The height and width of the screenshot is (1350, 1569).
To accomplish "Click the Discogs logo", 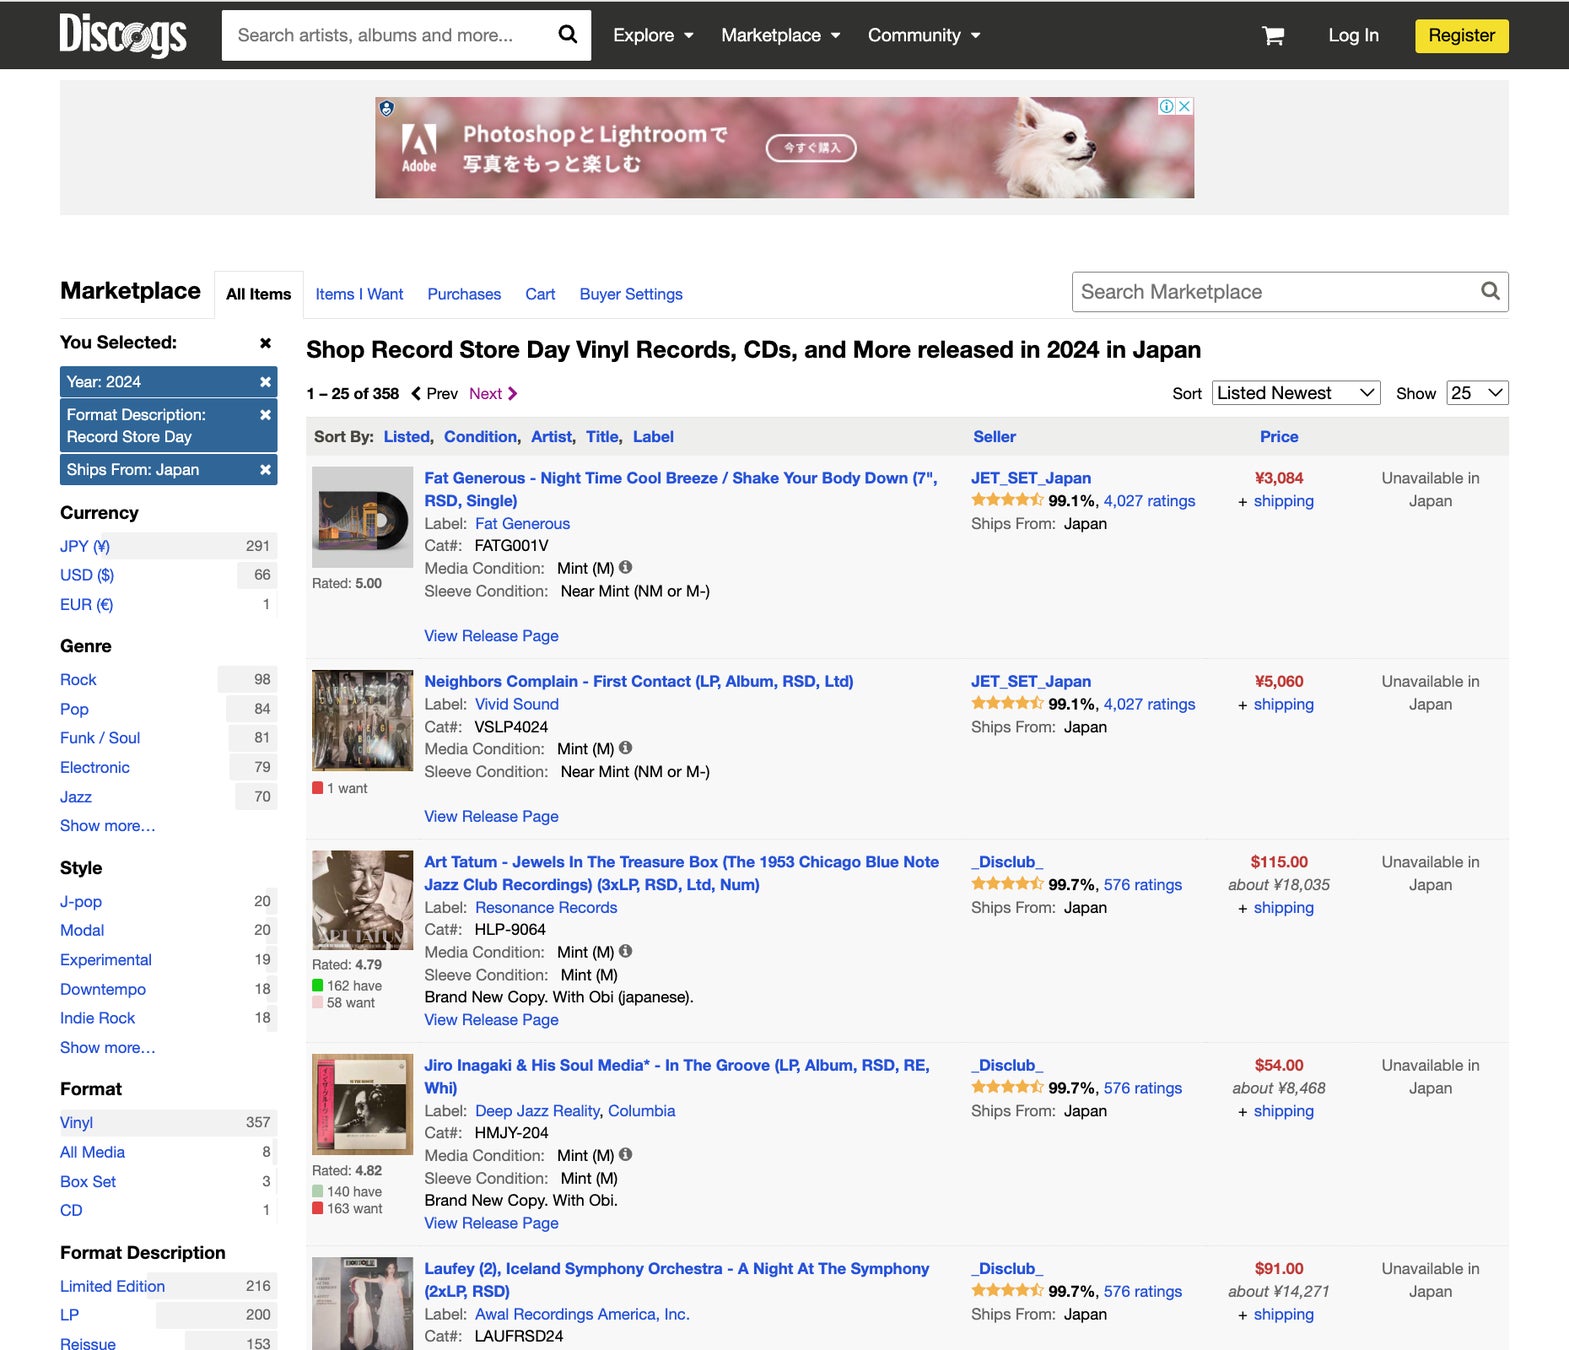I will [x=123, y=35].
